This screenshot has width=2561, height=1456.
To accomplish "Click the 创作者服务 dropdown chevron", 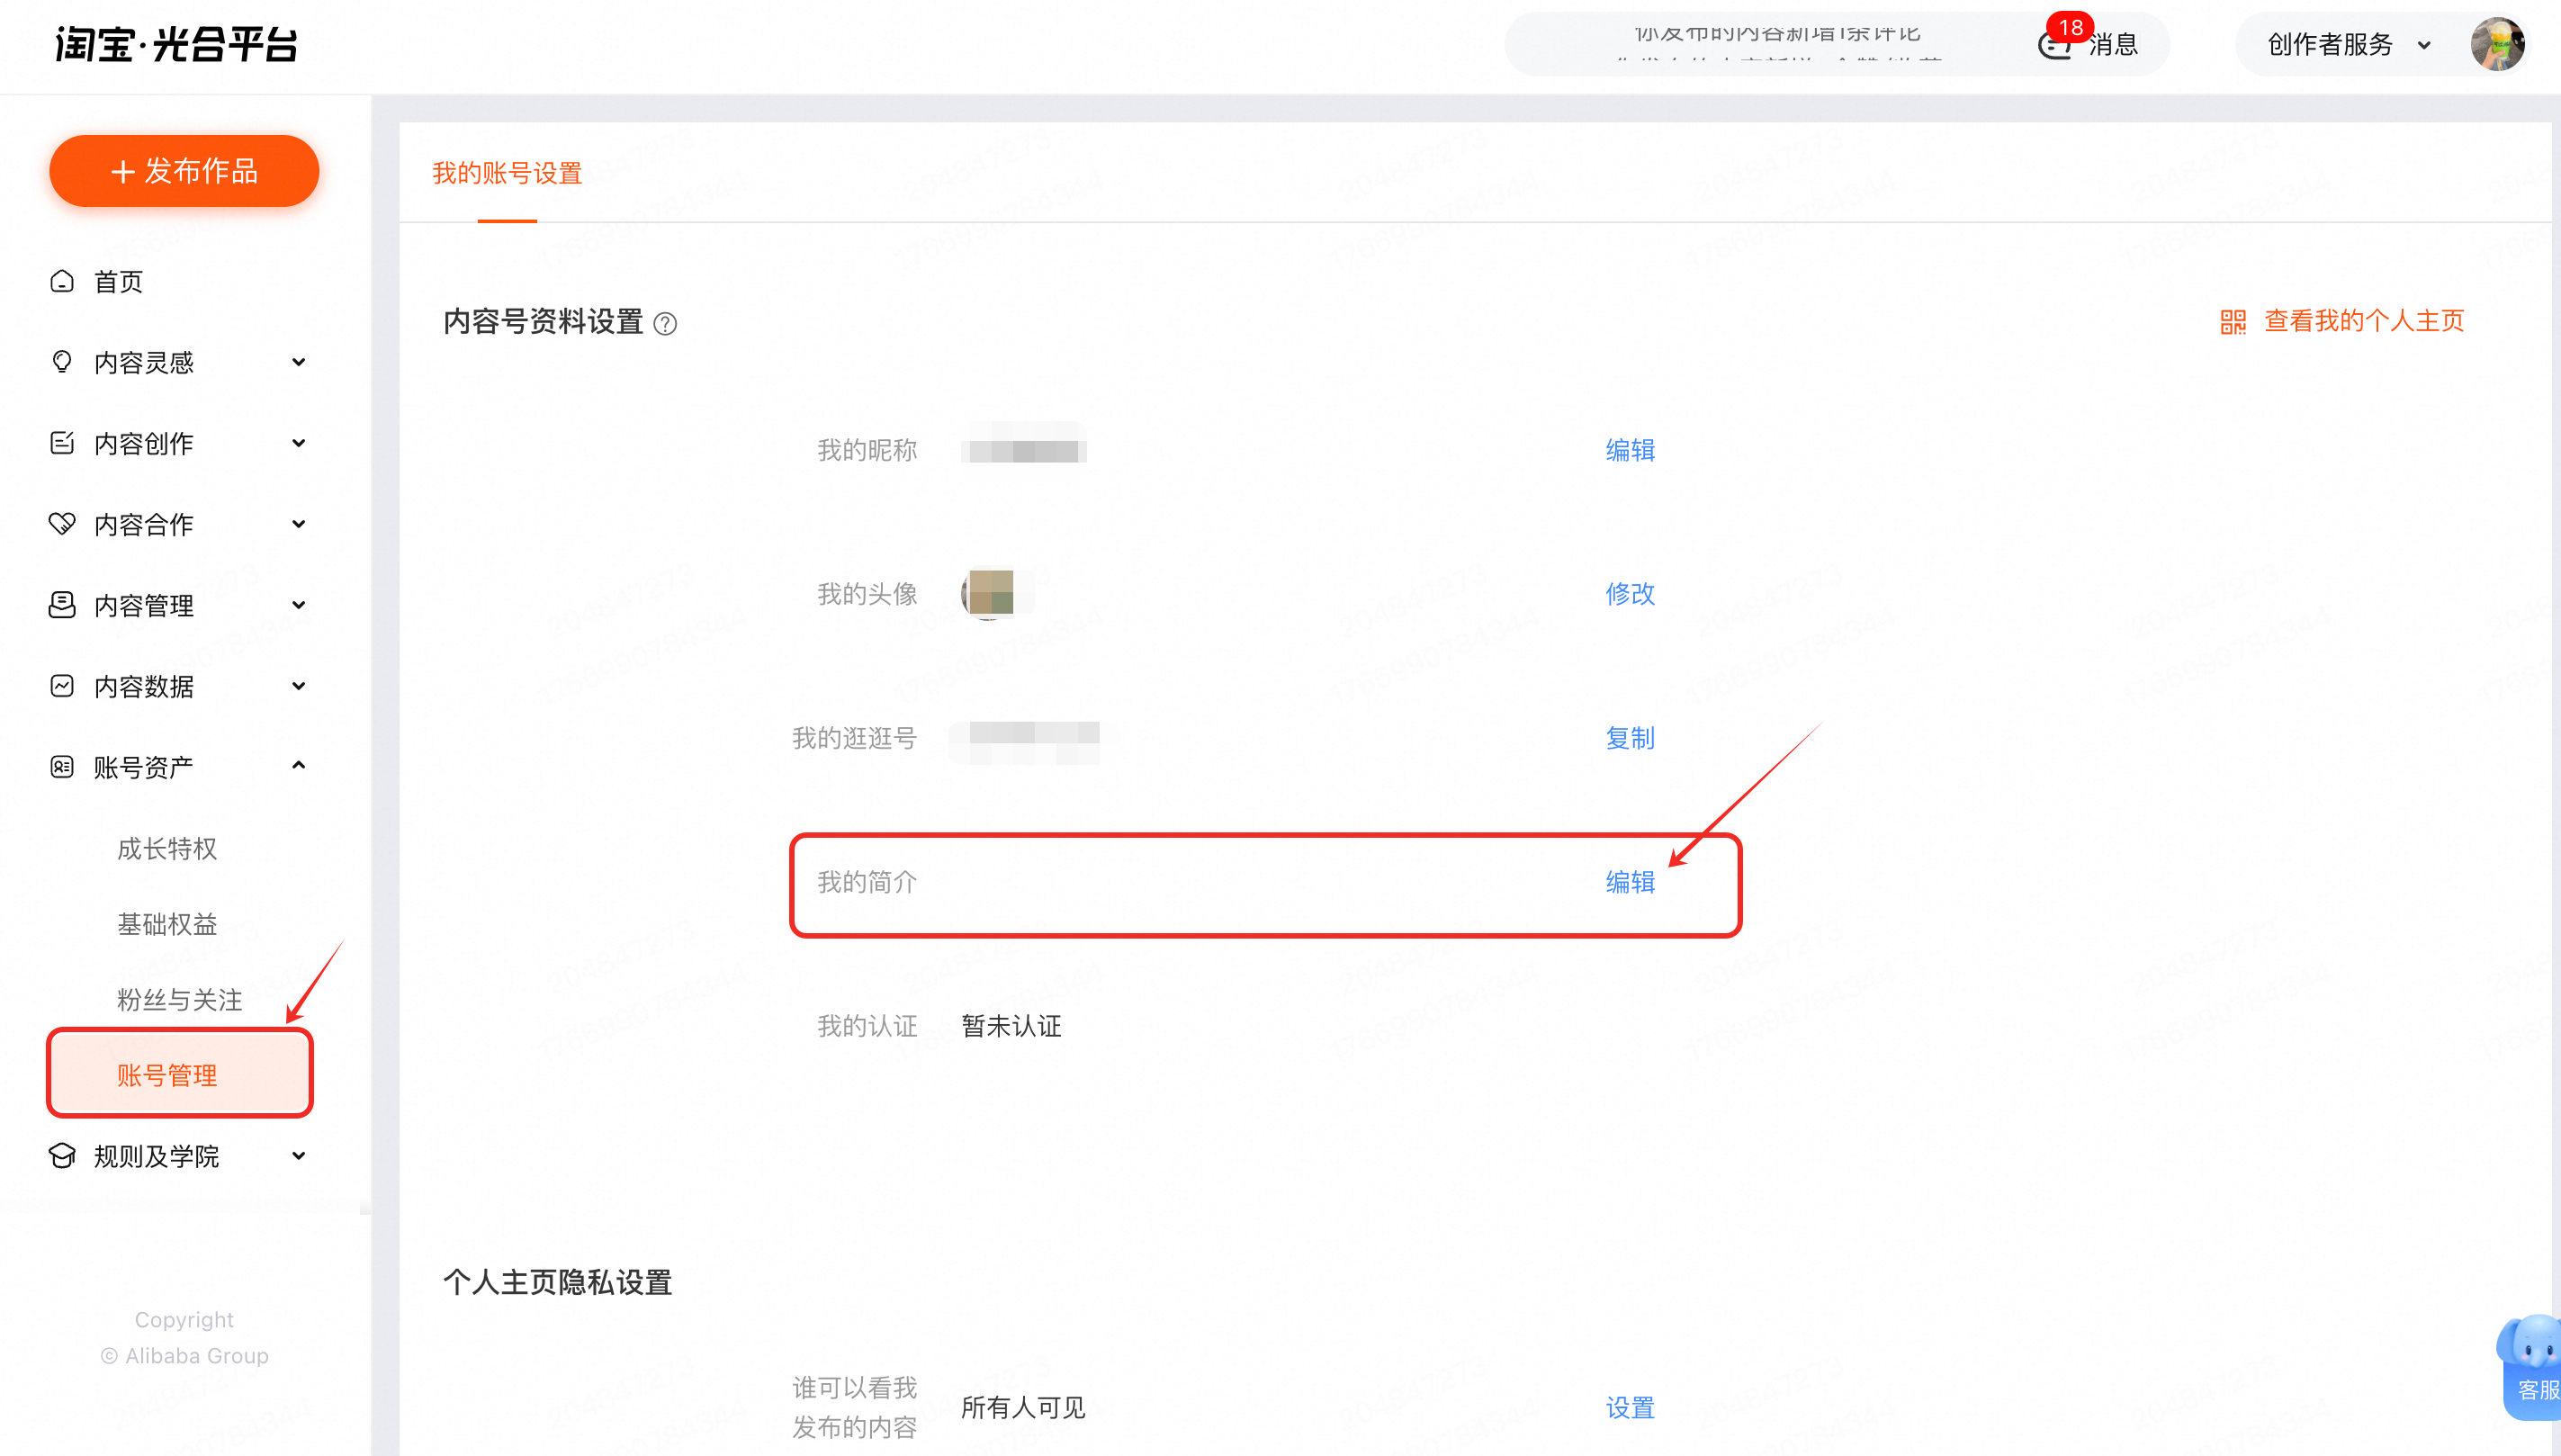I will [x=2424, y=45].
